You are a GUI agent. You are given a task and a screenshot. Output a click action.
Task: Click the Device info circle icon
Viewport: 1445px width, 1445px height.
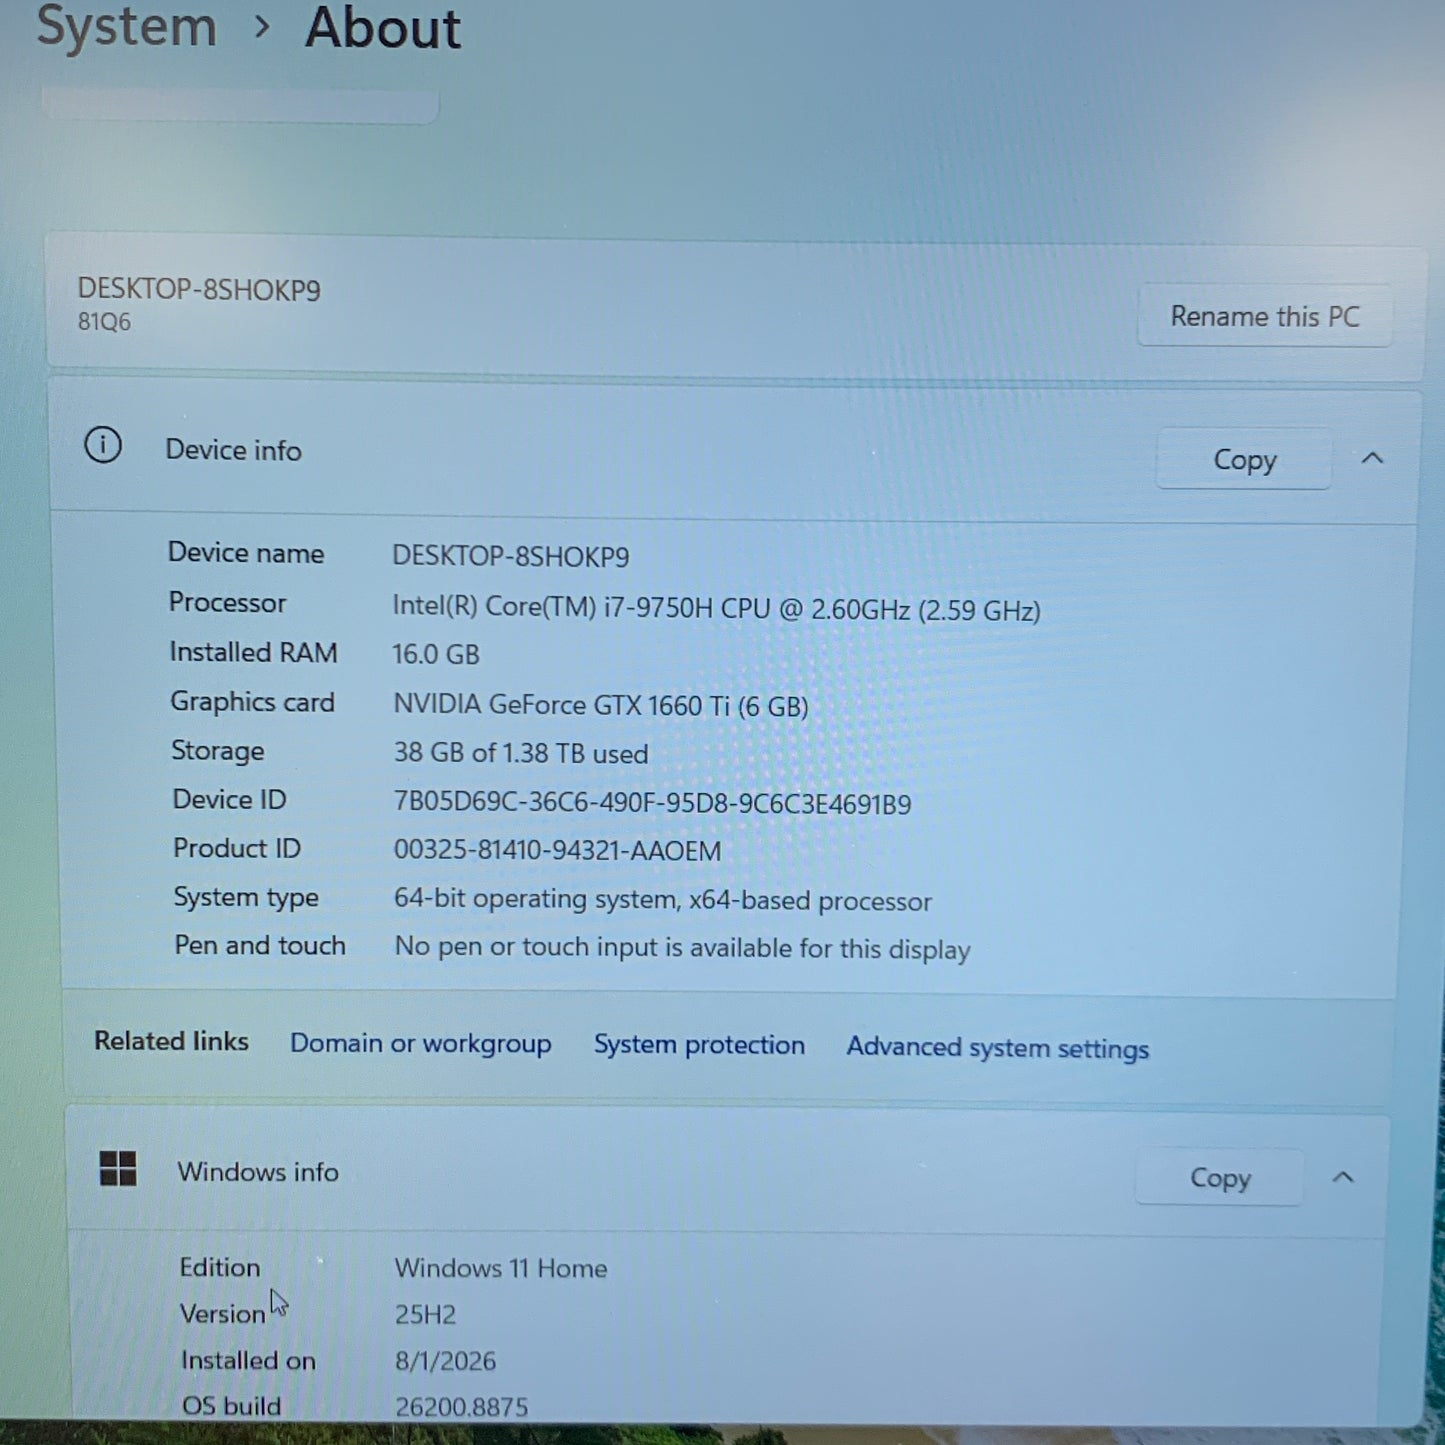[x=103, y=445]
